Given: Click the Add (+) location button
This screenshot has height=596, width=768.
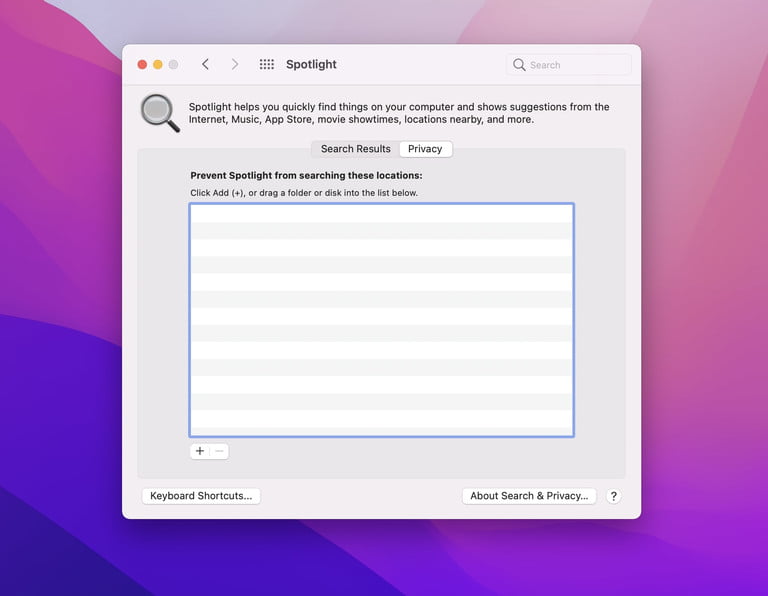Looking at the screenshot, I should [x=200, y=451].
